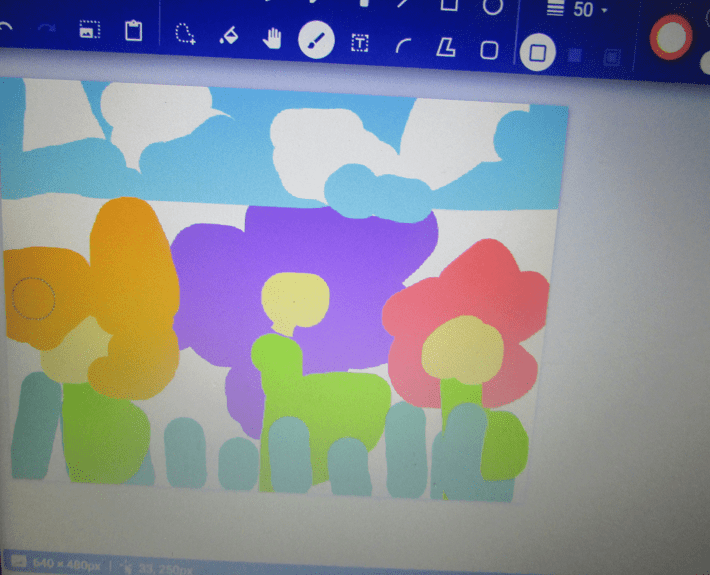Select the highlighted paintbrush tool
The image size is (710, 575).
click(316, 41)
